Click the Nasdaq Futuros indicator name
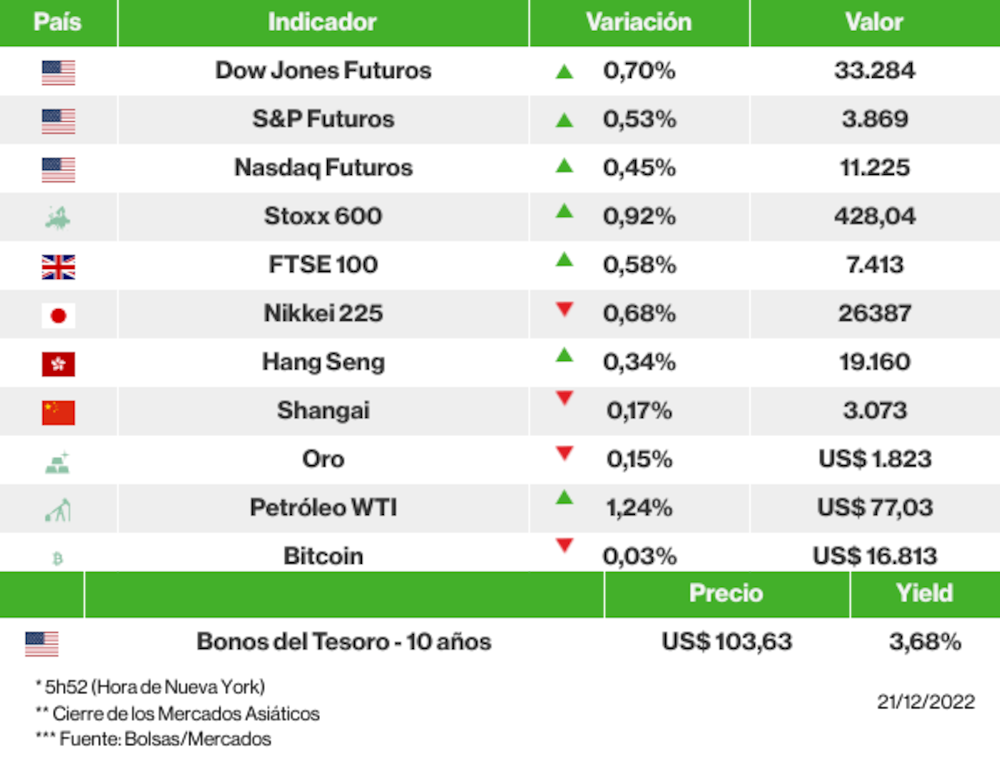Viewport: 1000px width, 784px height. tap(323, 168)
